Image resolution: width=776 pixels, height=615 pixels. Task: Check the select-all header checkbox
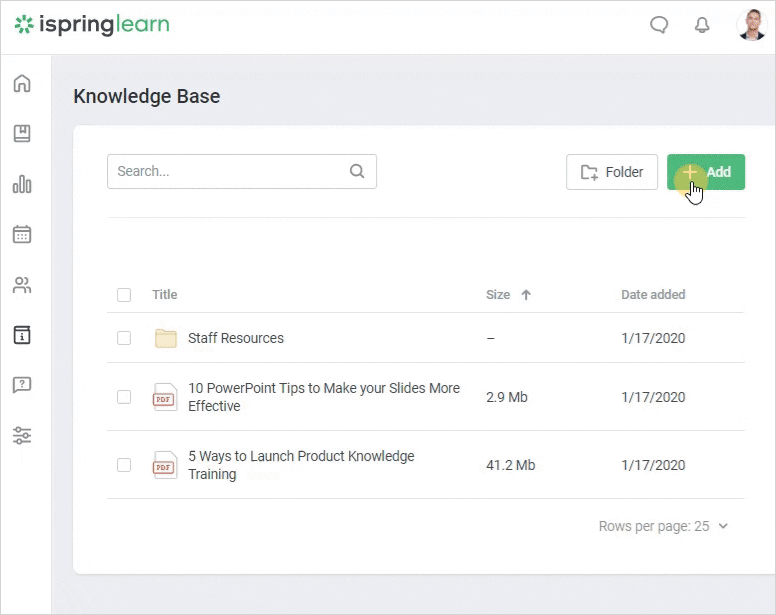[x=124, y=295]
